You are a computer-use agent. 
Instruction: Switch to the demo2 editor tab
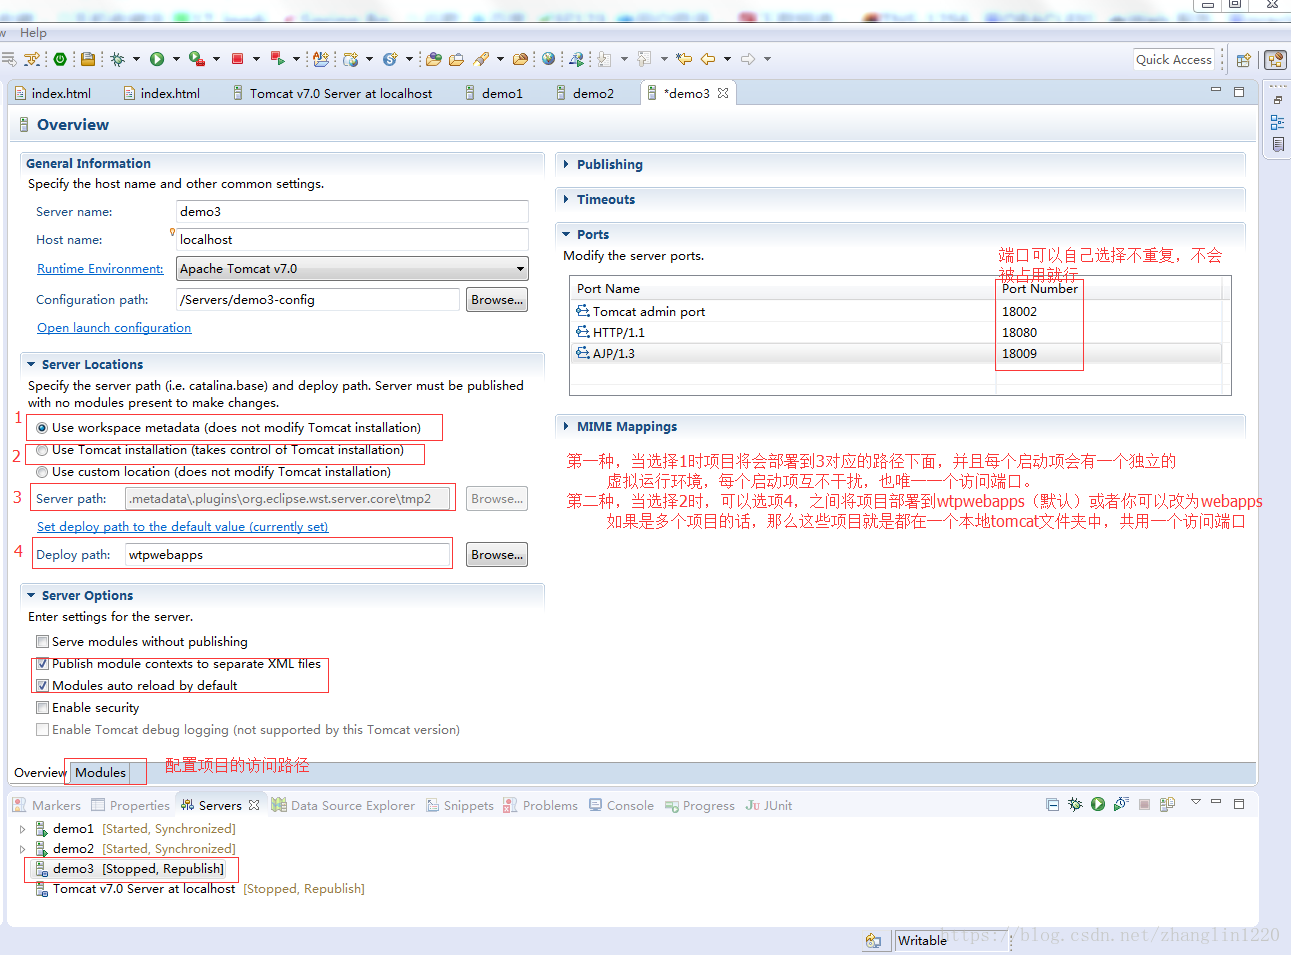coord(585,93)
